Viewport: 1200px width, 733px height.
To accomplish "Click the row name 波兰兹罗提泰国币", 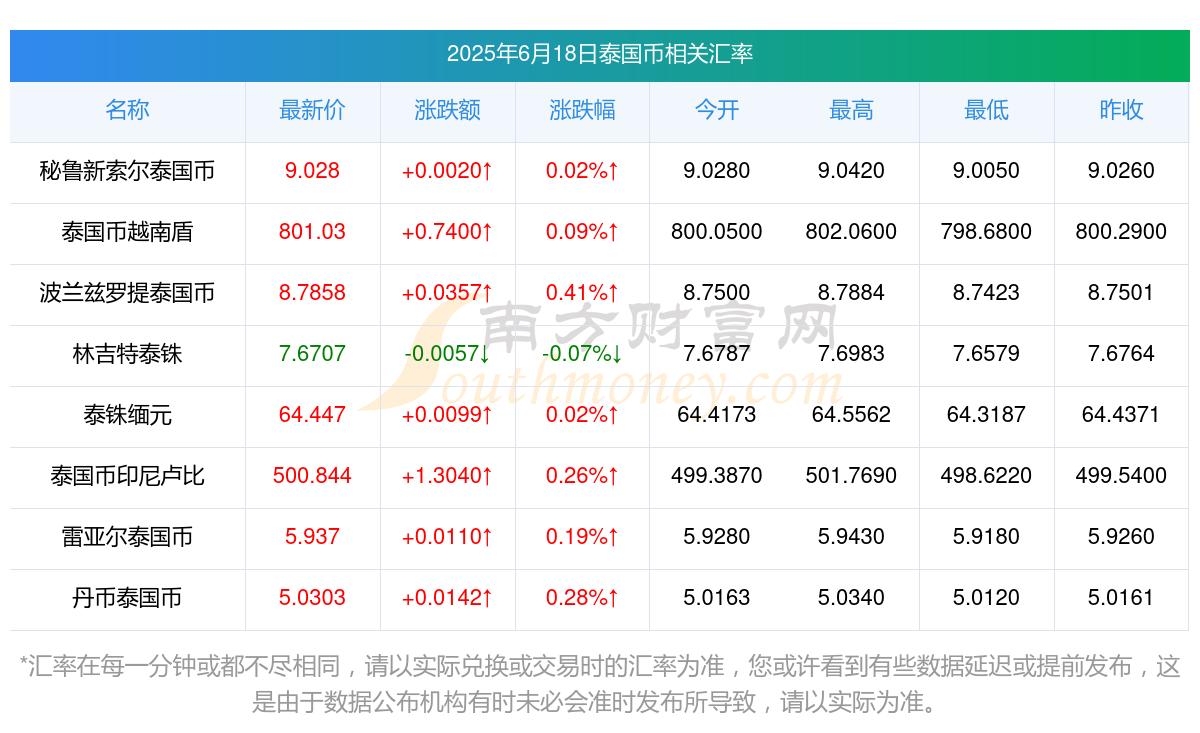I will tap(127, 293).
